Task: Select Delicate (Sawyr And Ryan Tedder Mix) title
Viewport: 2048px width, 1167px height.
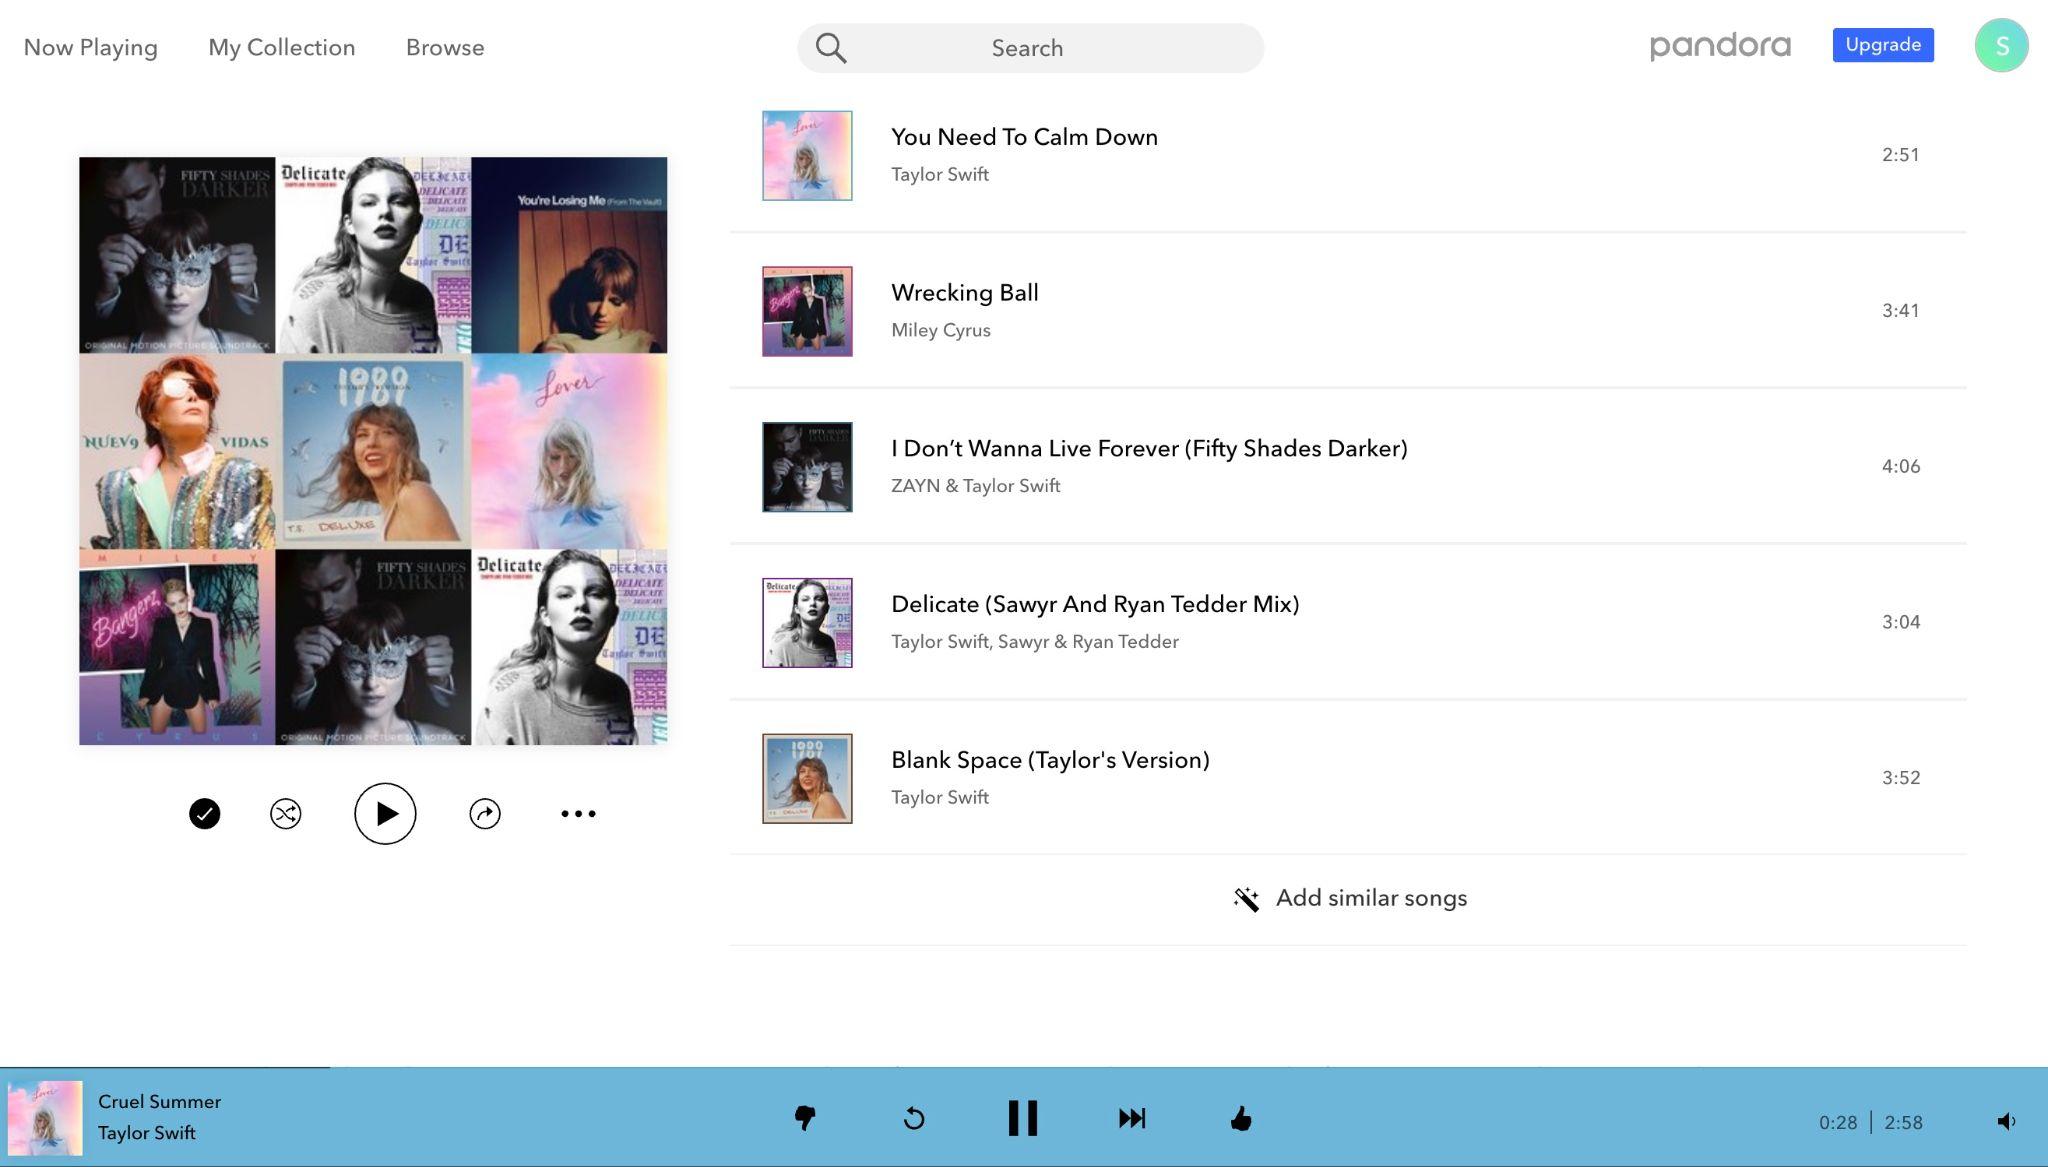Action: pos(1095,604)
